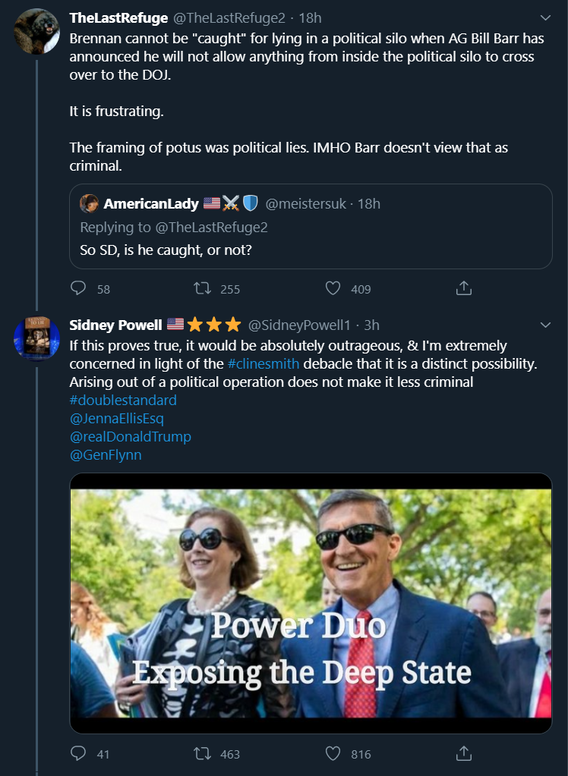
Task: Open TheLastRefuge profile avatar
Action: coord(37,31)
